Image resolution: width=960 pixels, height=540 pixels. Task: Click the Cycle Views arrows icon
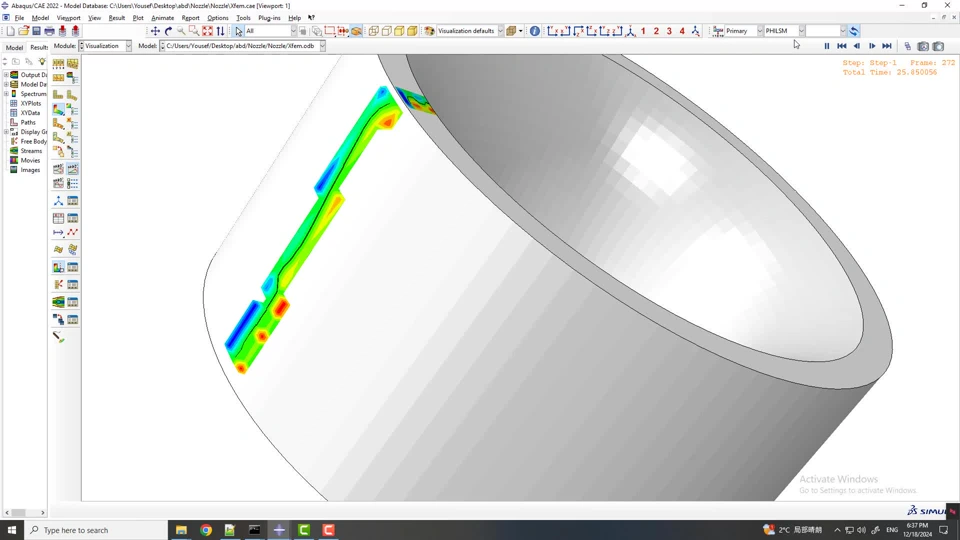220,31
